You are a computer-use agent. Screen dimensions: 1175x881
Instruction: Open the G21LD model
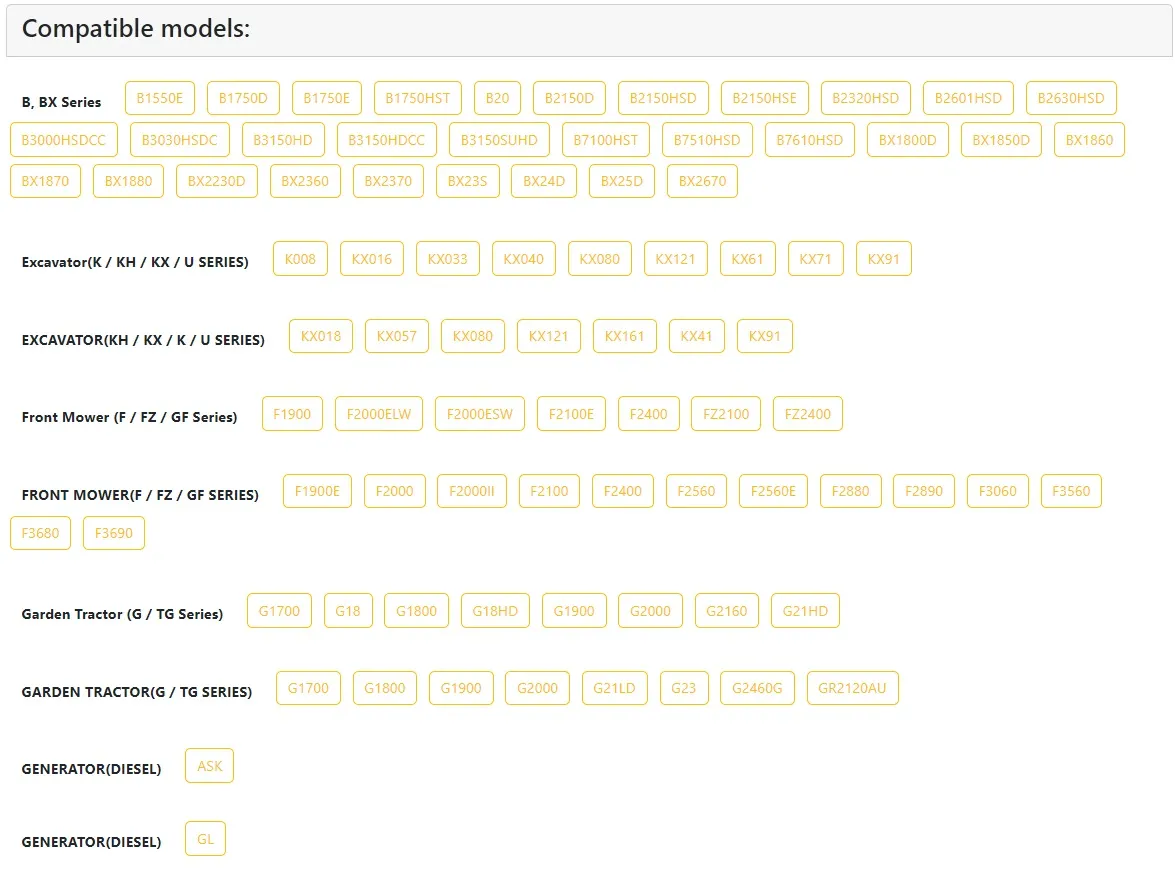tap(614, 688)
